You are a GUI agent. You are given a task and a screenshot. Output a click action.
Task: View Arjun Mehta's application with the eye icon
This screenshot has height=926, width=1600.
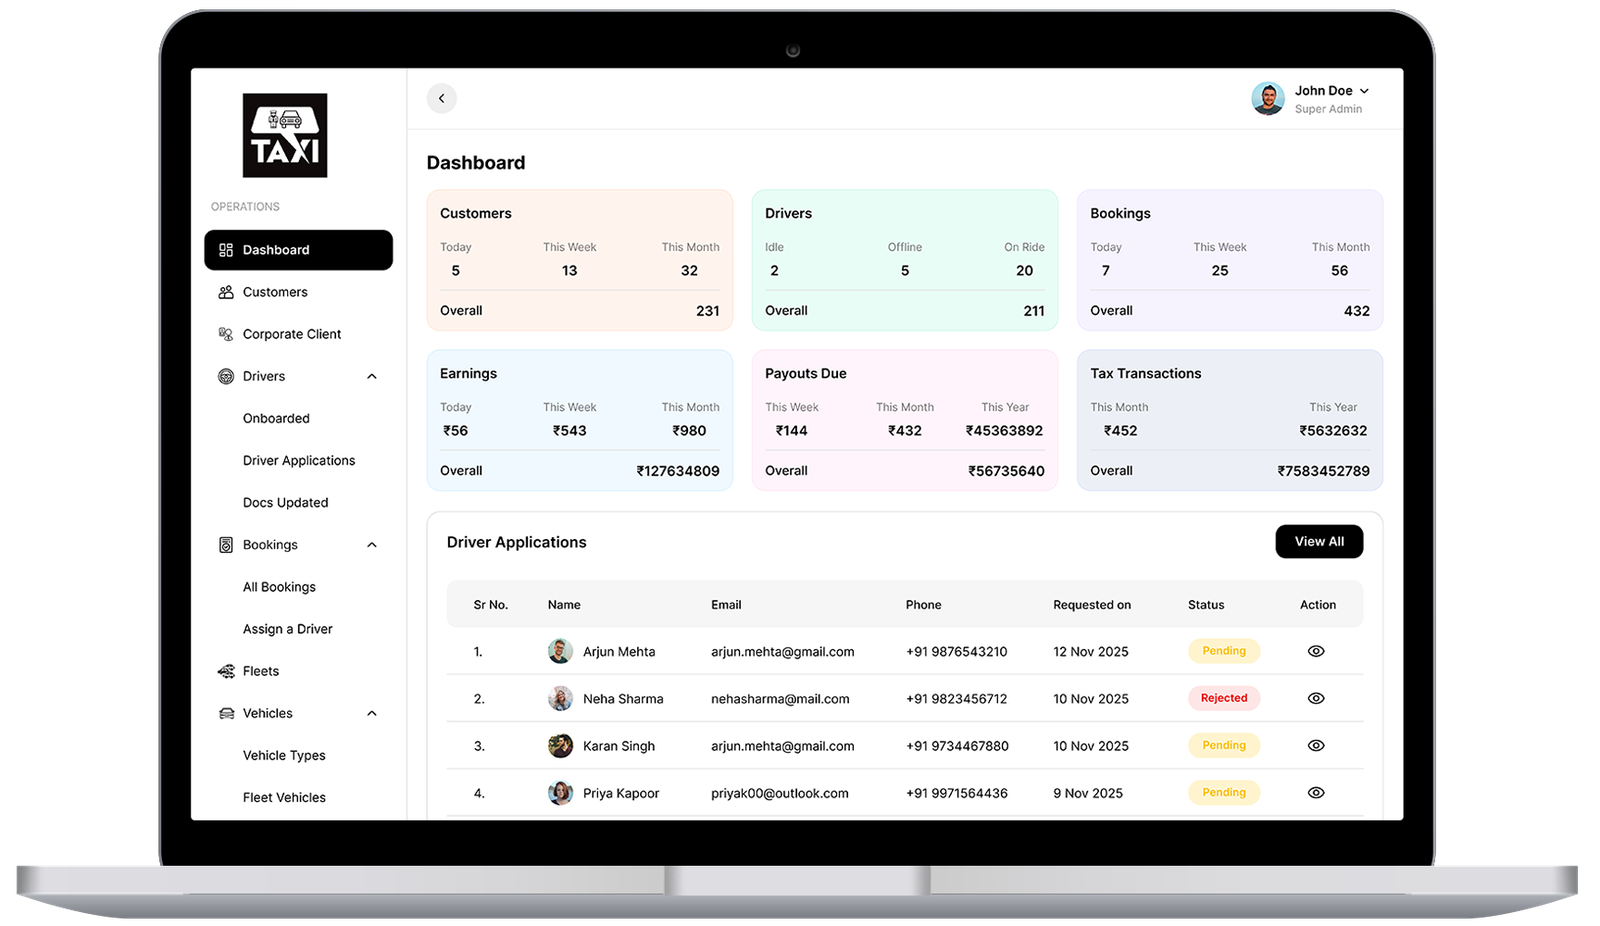1316,651
